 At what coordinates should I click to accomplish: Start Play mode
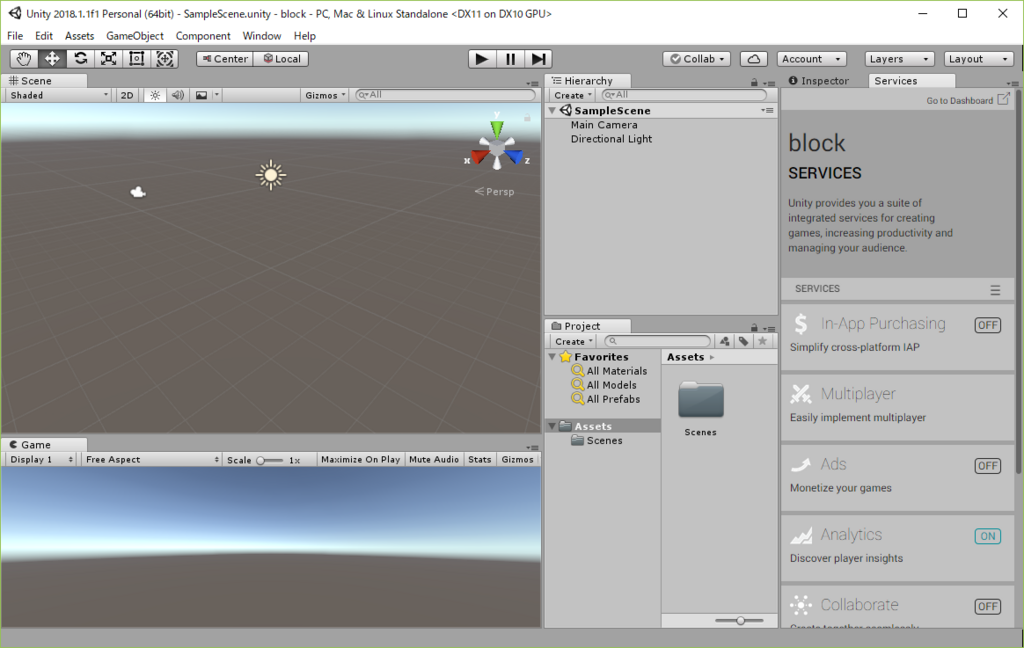click(482, 59)
